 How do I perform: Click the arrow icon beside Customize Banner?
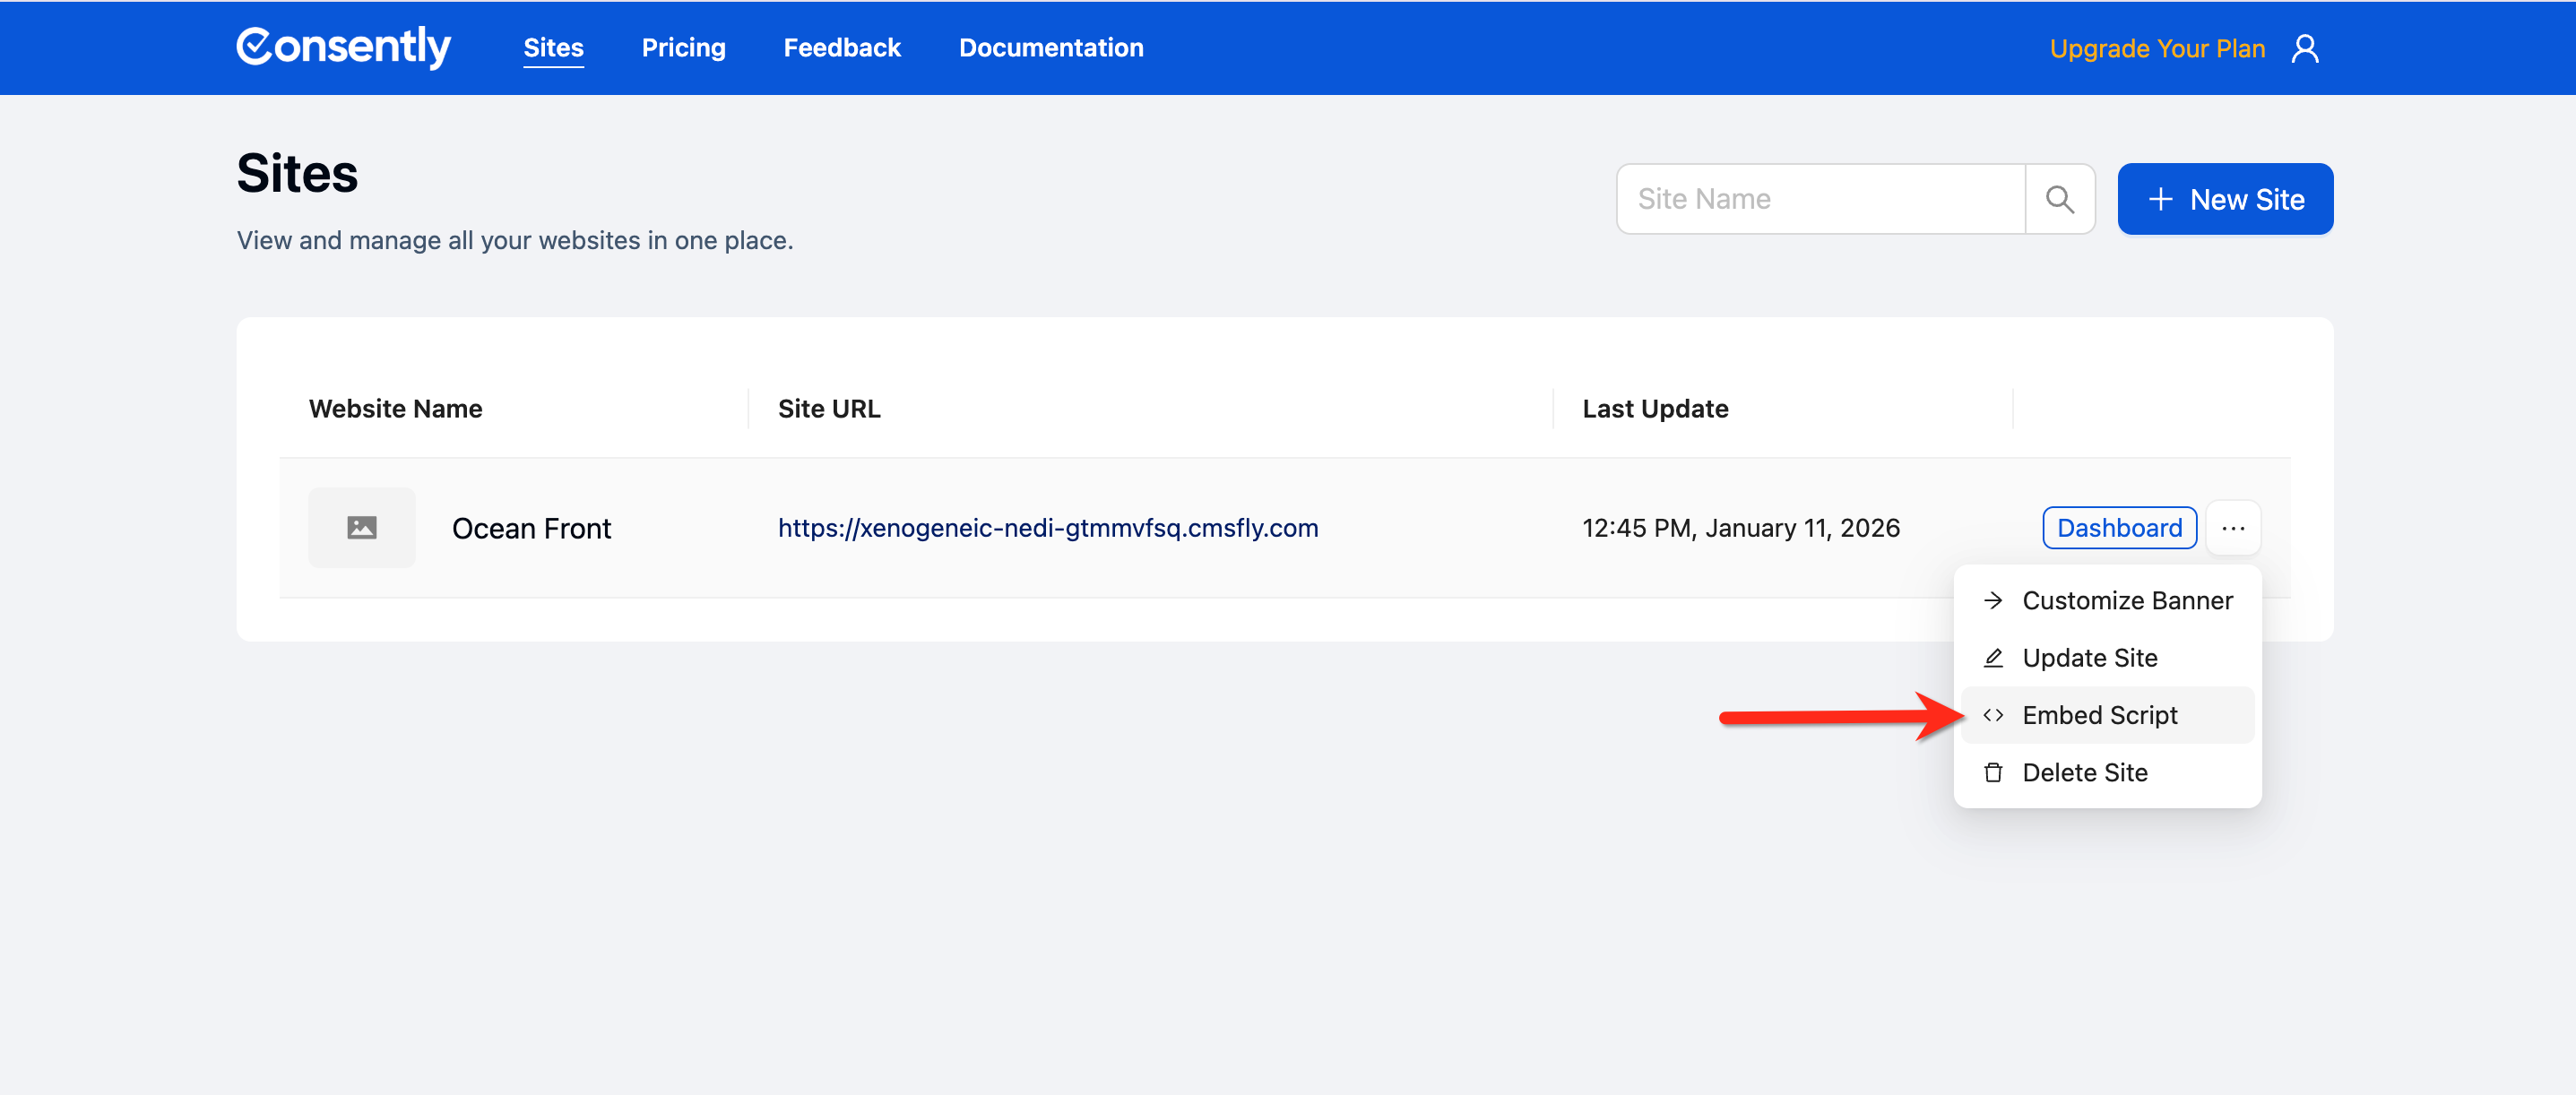1994,600
